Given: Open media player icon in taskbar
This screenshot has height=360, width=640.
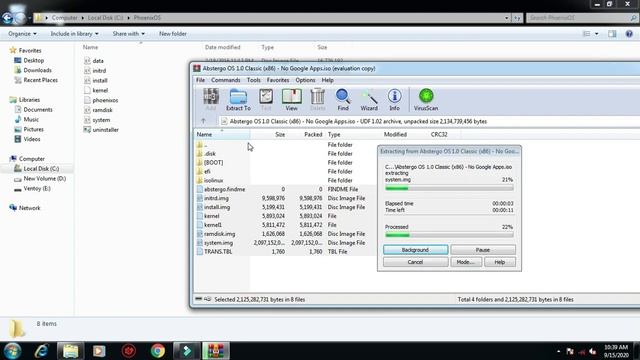Looking at the screenshot, I should coord(99,351).
